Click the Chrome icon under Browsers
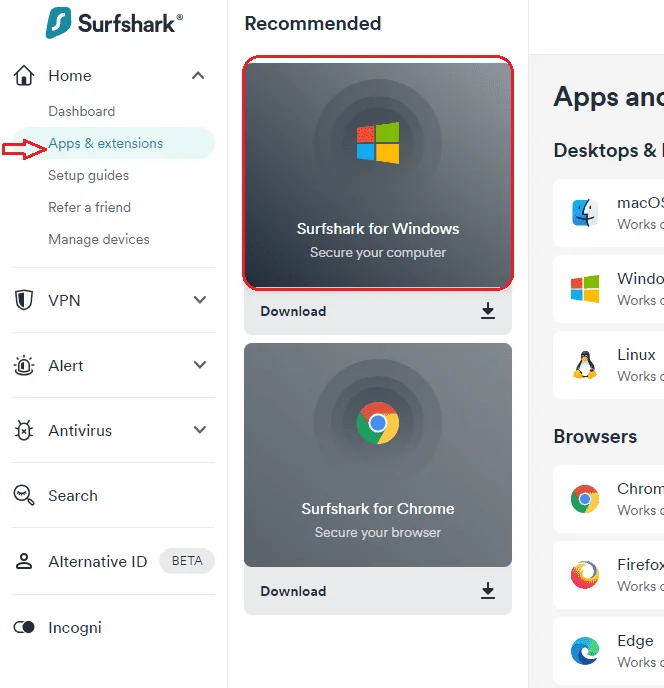This screenshot has width=664, height=688. point(585,499)
